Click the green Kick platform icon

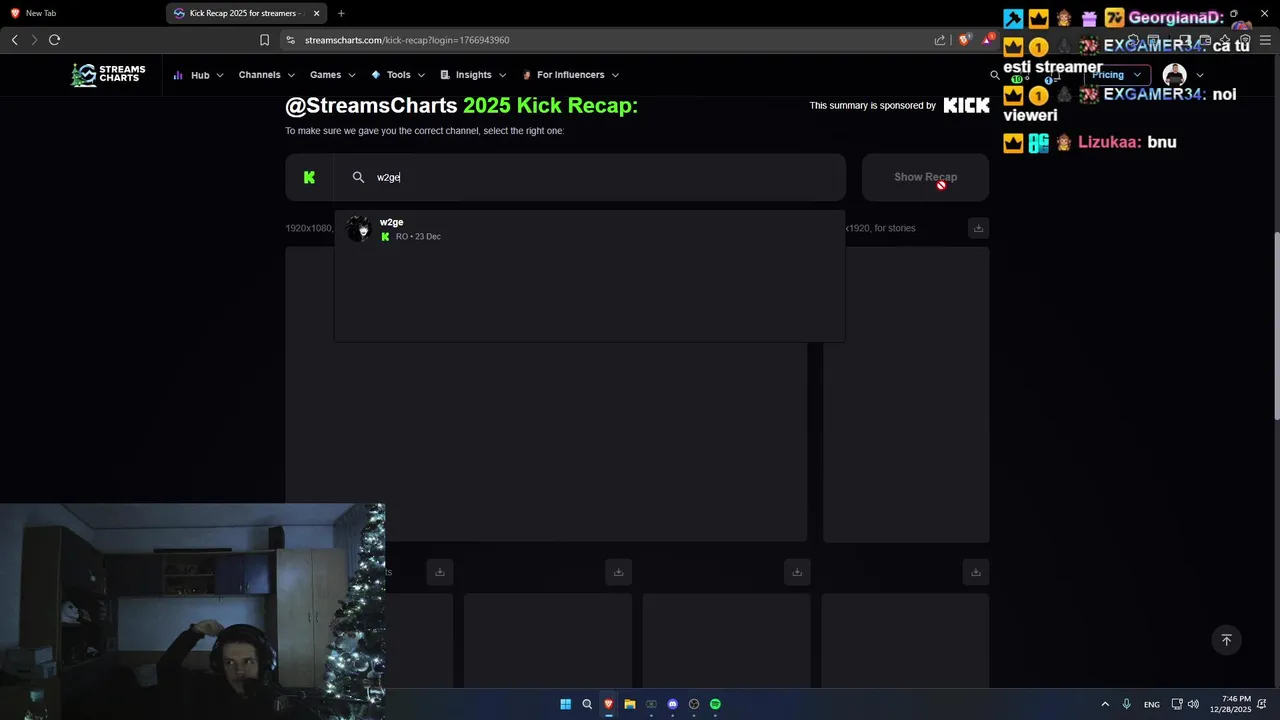pos(309,177)
